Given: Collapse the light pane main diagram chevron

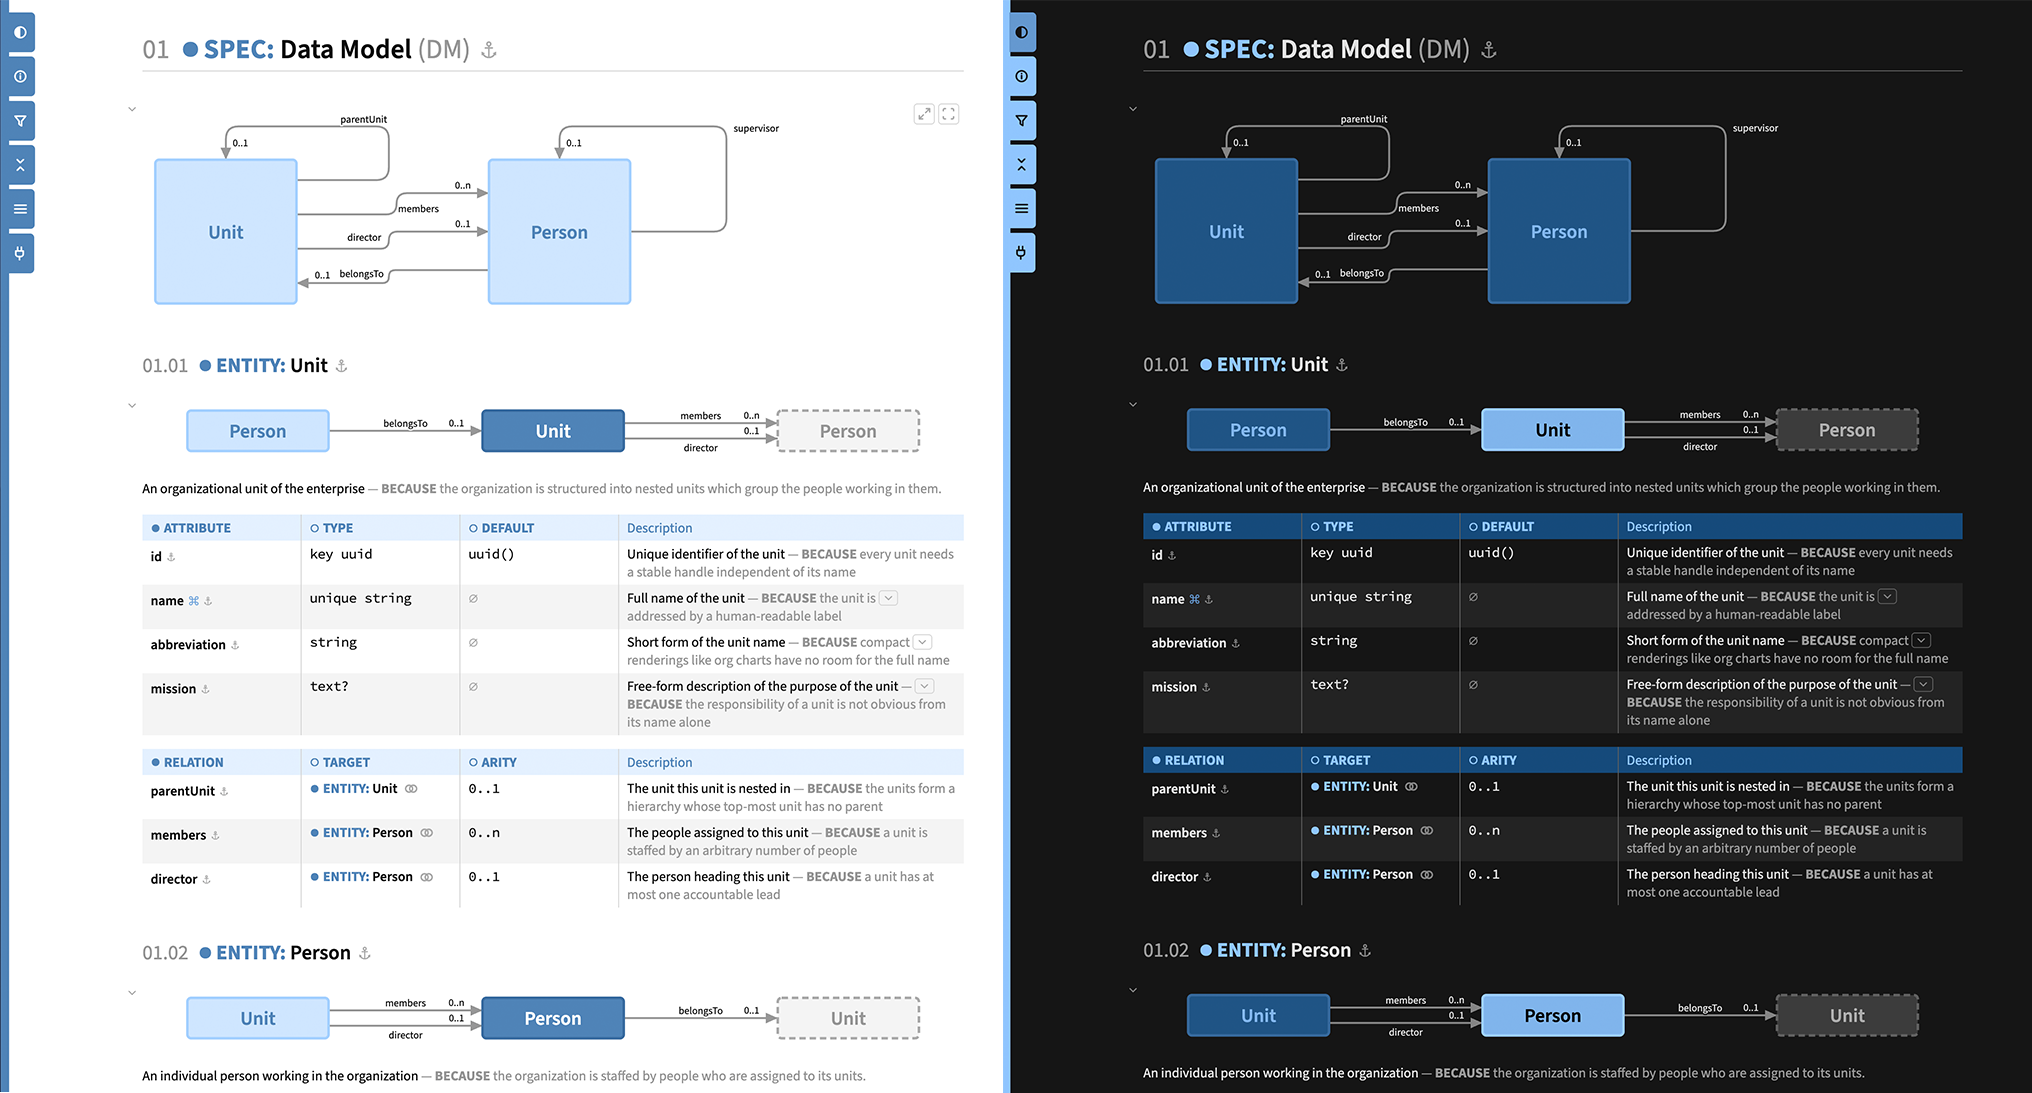Looking at the screenshot, I should tap(132, 109).
